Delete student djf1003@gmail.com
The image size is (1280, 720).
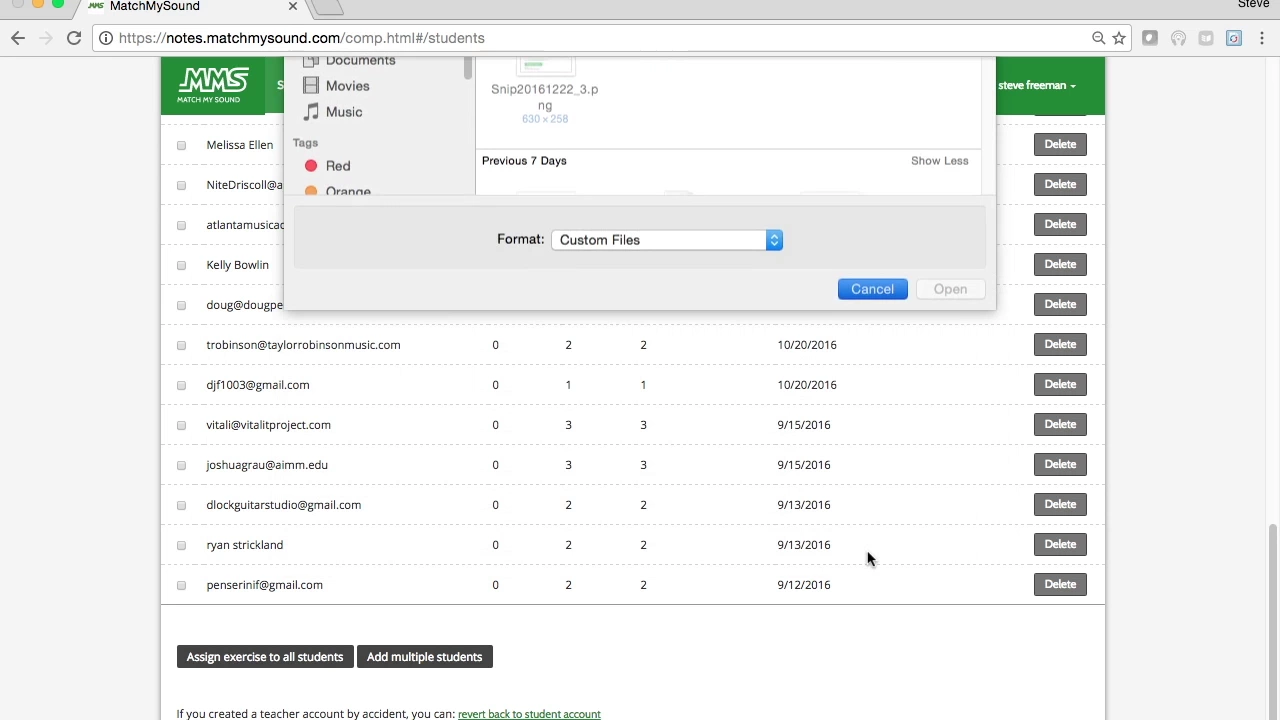point(1060,384)
